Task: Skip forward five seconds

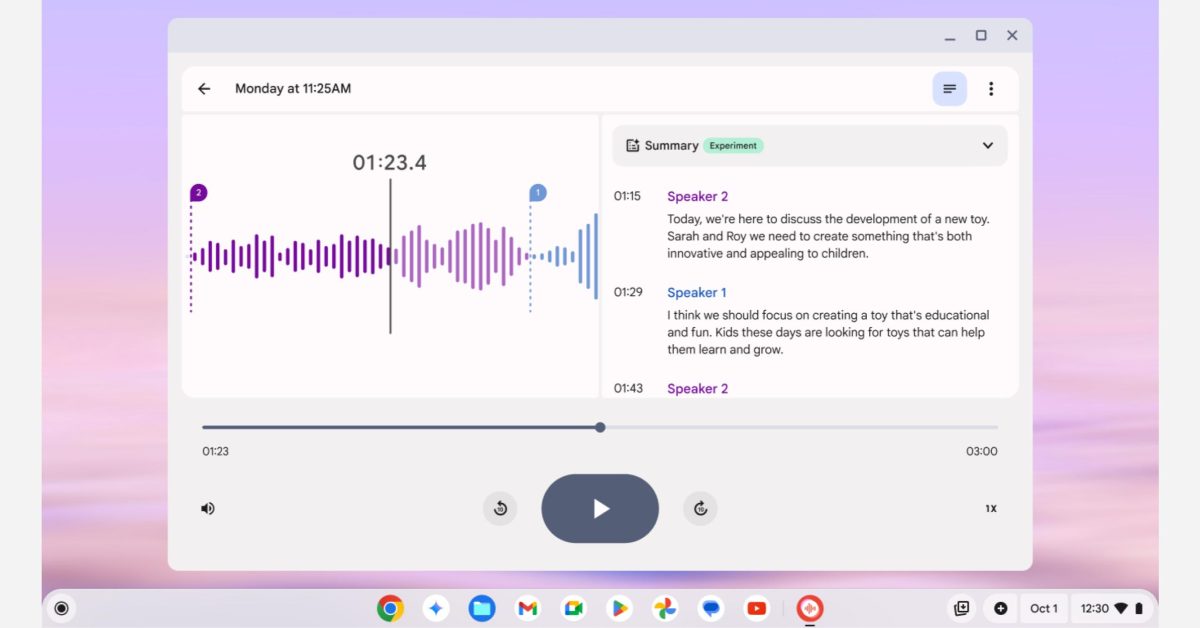Action: [x=700, y=508]
